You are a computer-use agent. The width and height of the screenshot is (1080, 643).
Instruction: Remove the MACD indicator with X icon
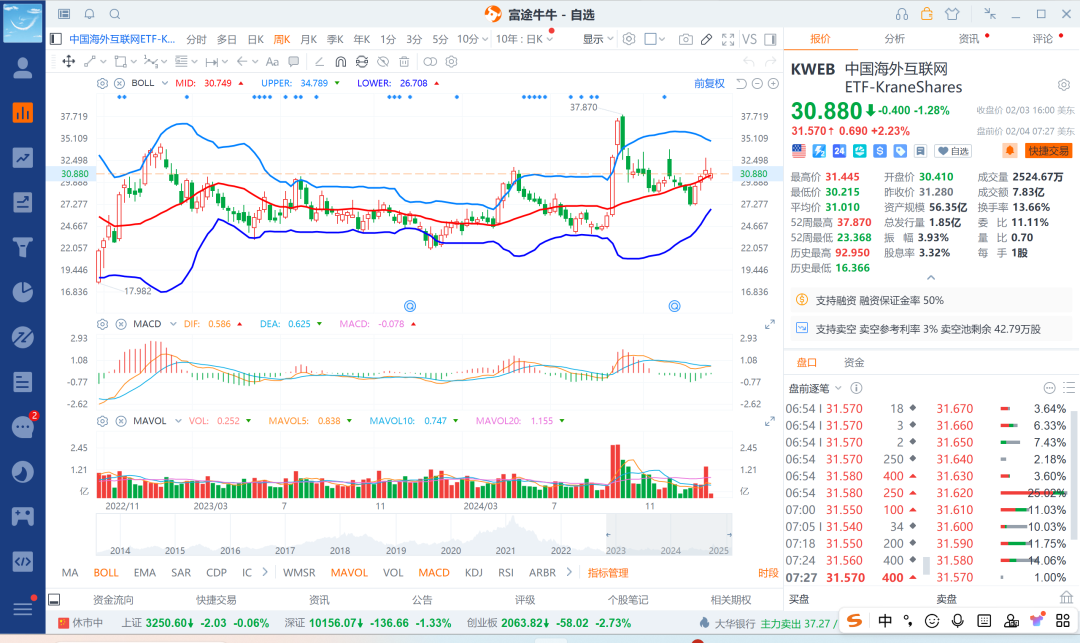pyautogui.click(x=121, y=324)
